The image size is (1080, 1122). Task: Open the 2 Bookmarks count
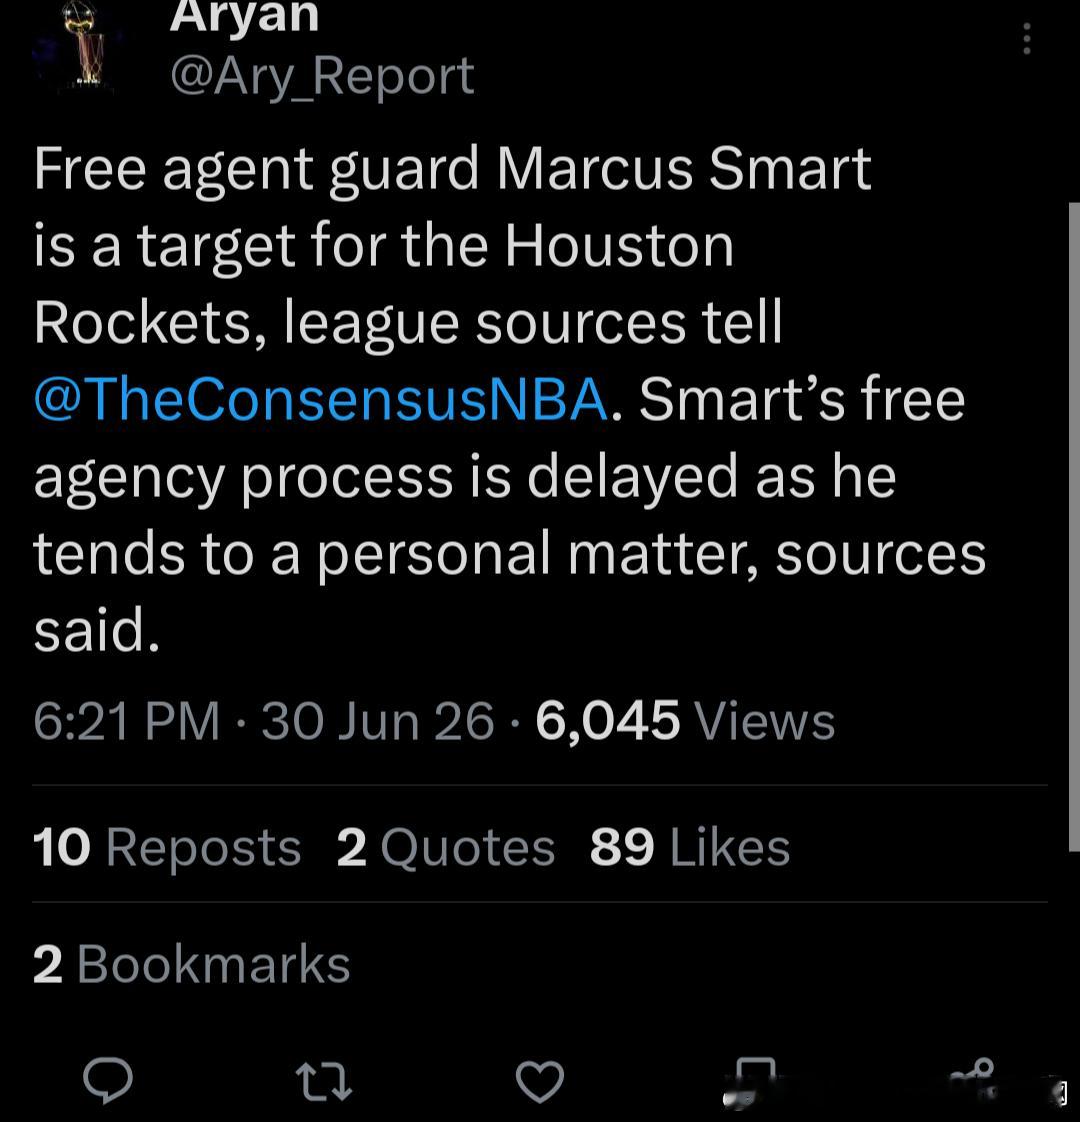(x=192, y=964)
